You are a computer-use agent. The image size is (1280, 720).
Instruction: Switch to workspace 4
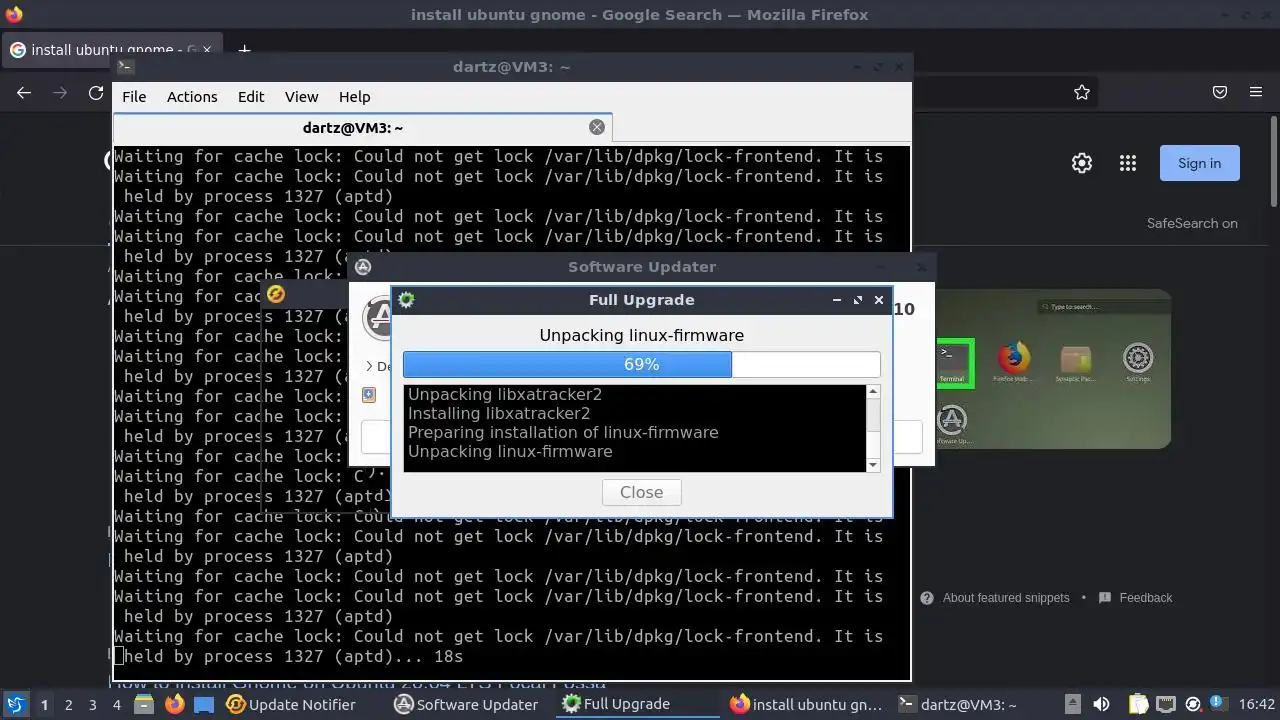tap(116, 704)
